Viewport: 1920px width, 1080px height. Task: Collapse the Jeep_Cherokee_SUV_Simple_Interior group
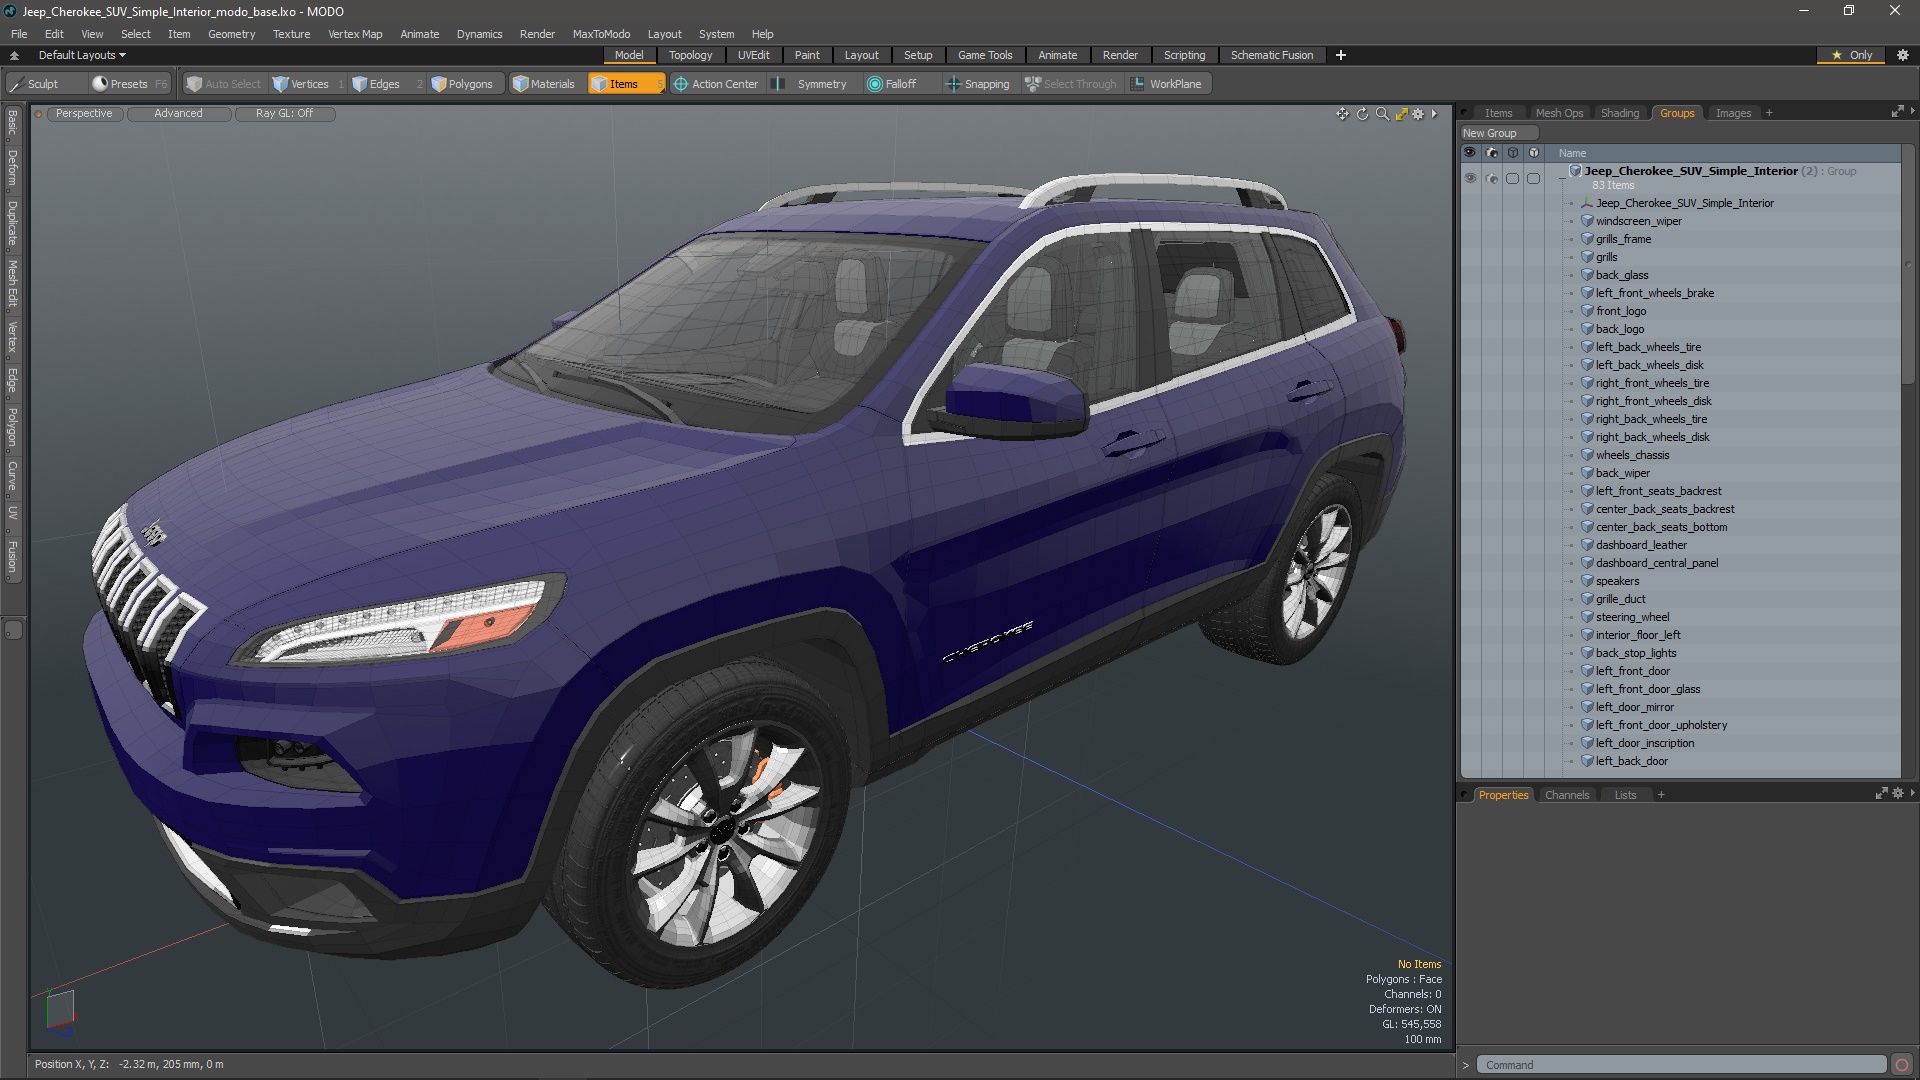point(1562,178)
